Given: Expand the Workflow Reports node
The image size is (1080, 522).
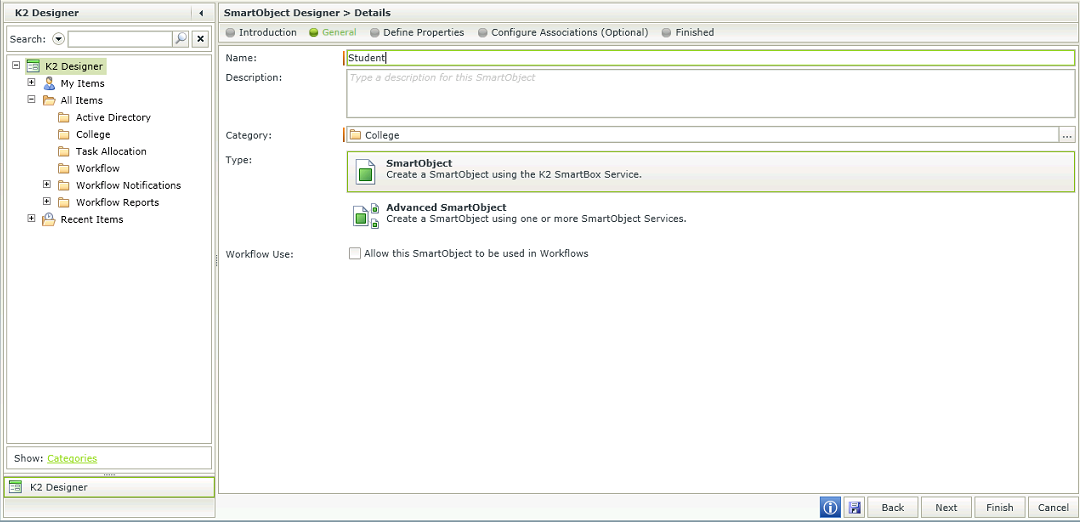Looking at the screenshot, I should 47,201.
